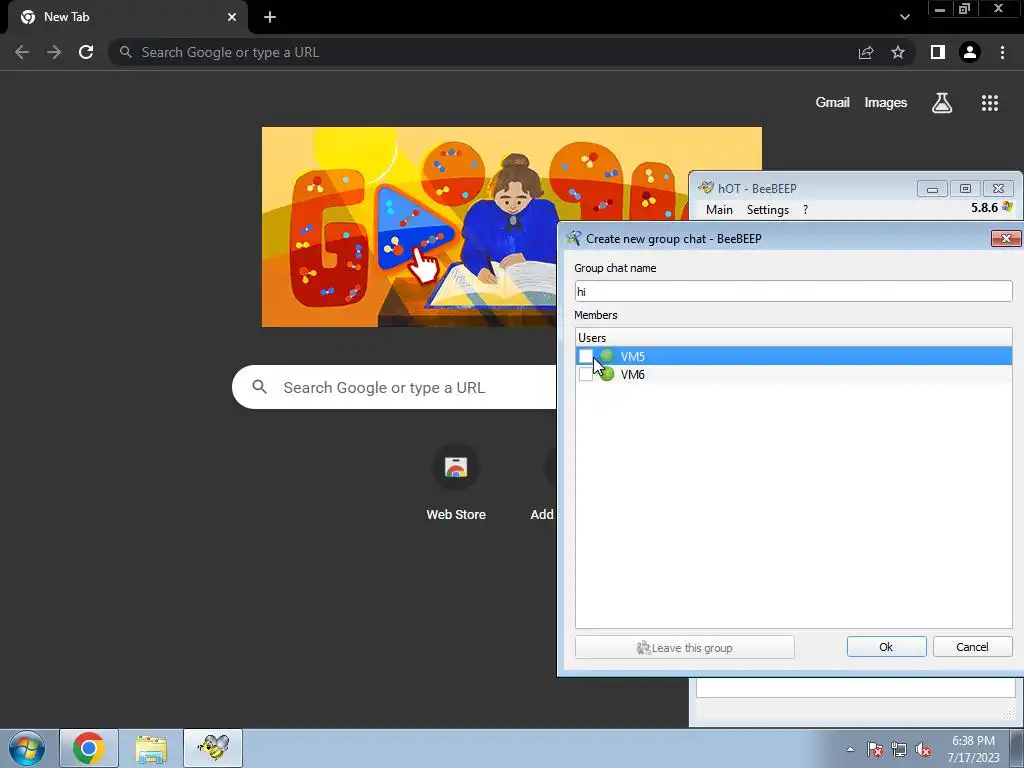Select the VM6 user row text
Image resolution: width=1024 pixels, height=768 pixels.
pyautogui.click(x=632, y=374)
